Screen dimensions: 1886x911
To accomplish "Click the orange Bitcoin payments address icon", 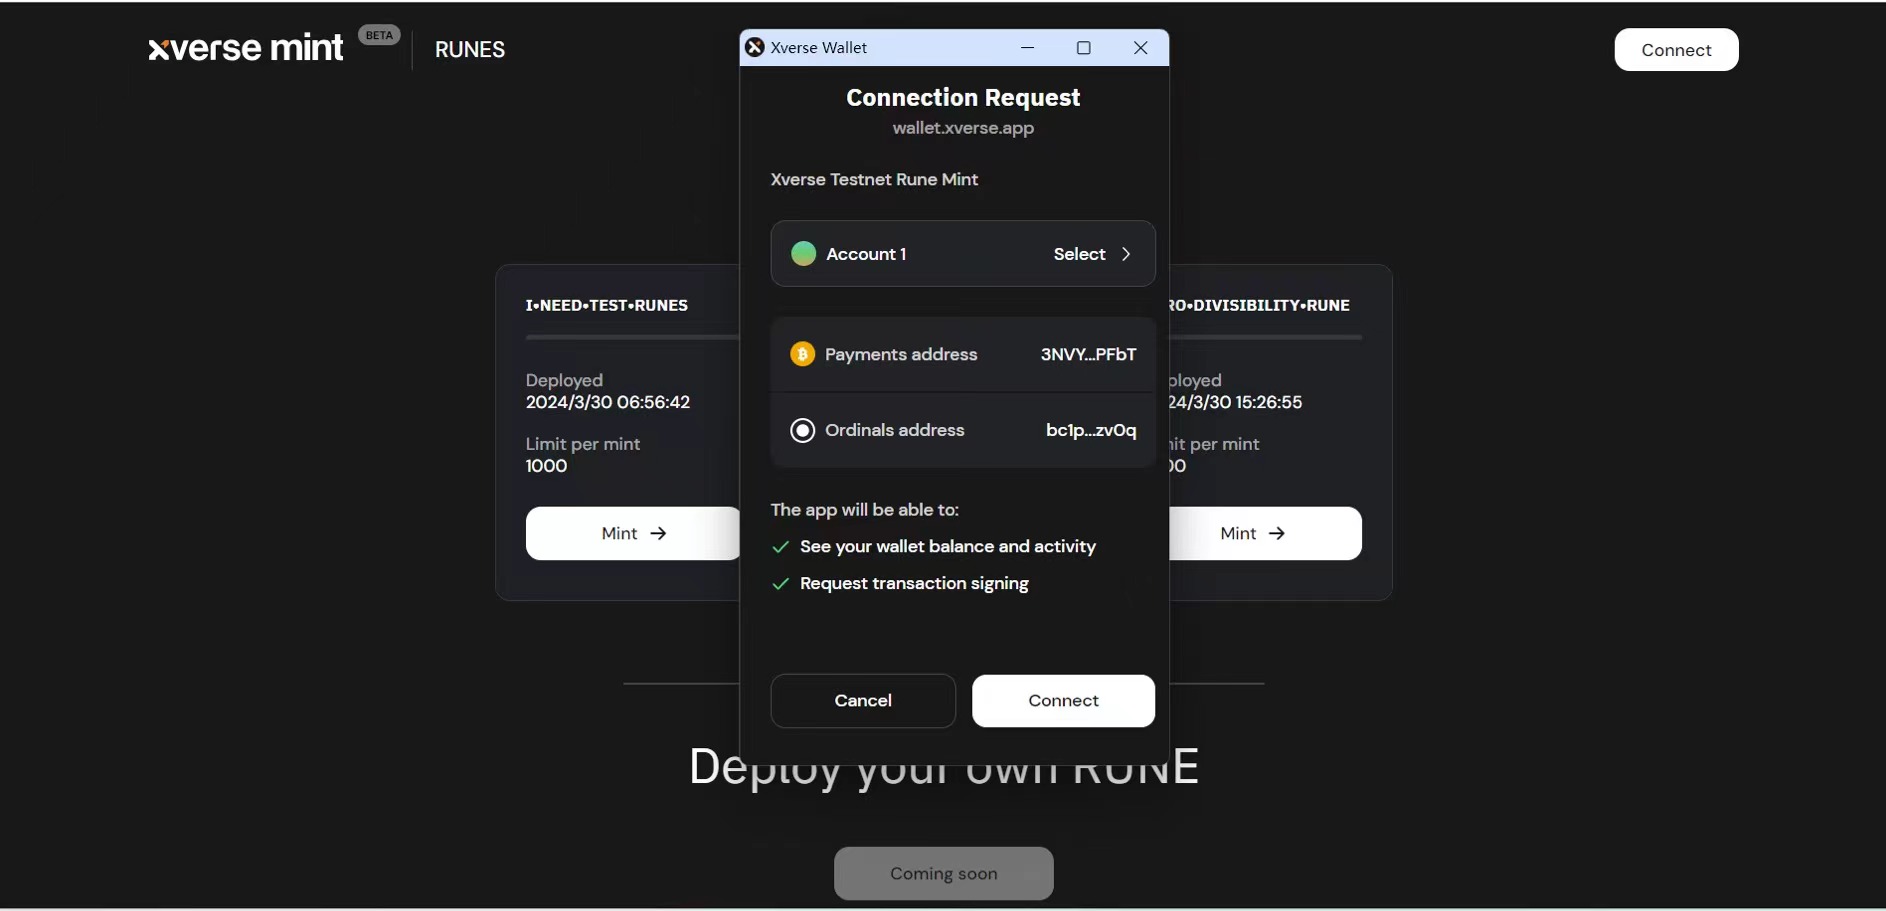I will pyautogui.click(x=802, y=354).
